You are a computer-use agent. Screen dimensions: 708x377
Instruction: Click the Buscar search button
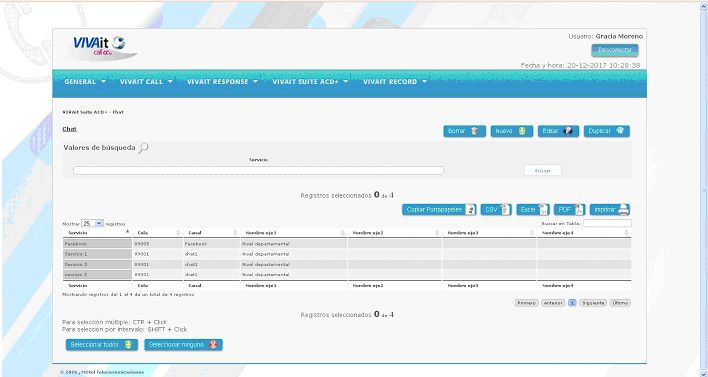tap(543, 171)
